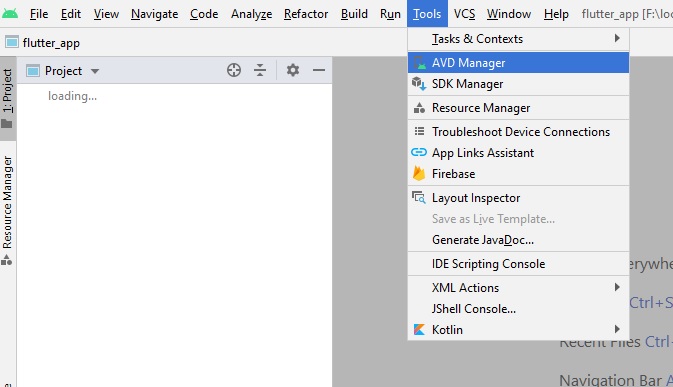
Task: Click the flutter_app module icon in navigation bar
Action: click(x=12, y=42)
